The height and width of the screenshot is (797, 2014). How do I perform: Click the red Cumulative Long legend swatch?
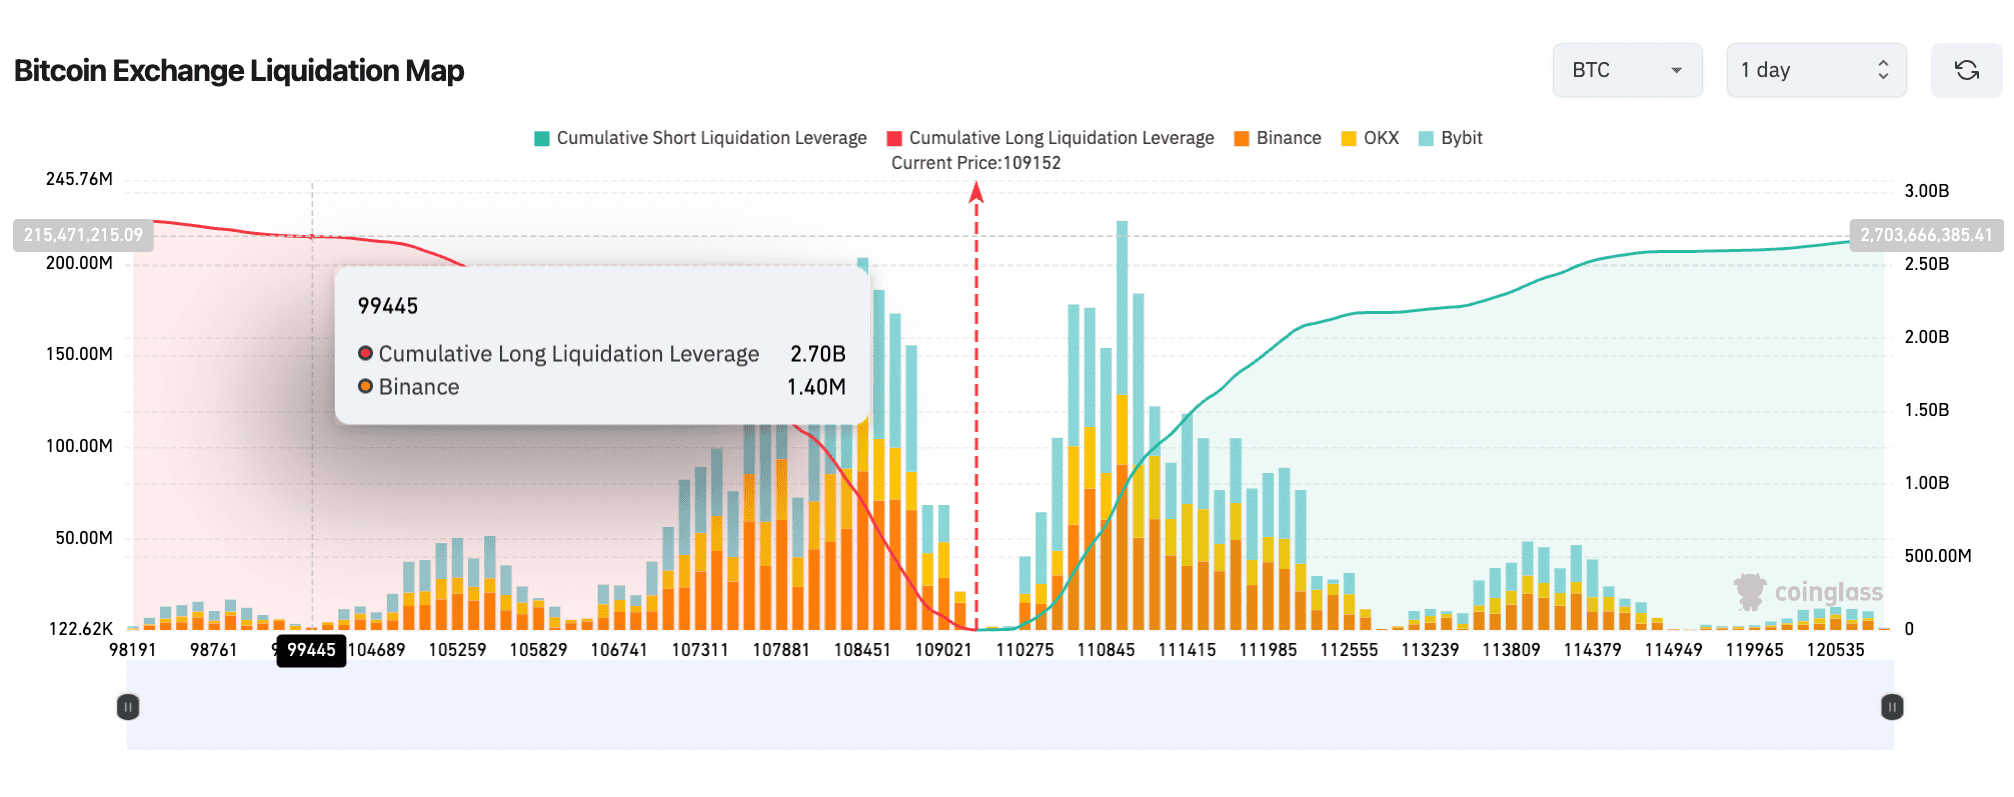(x=894, y=139)
